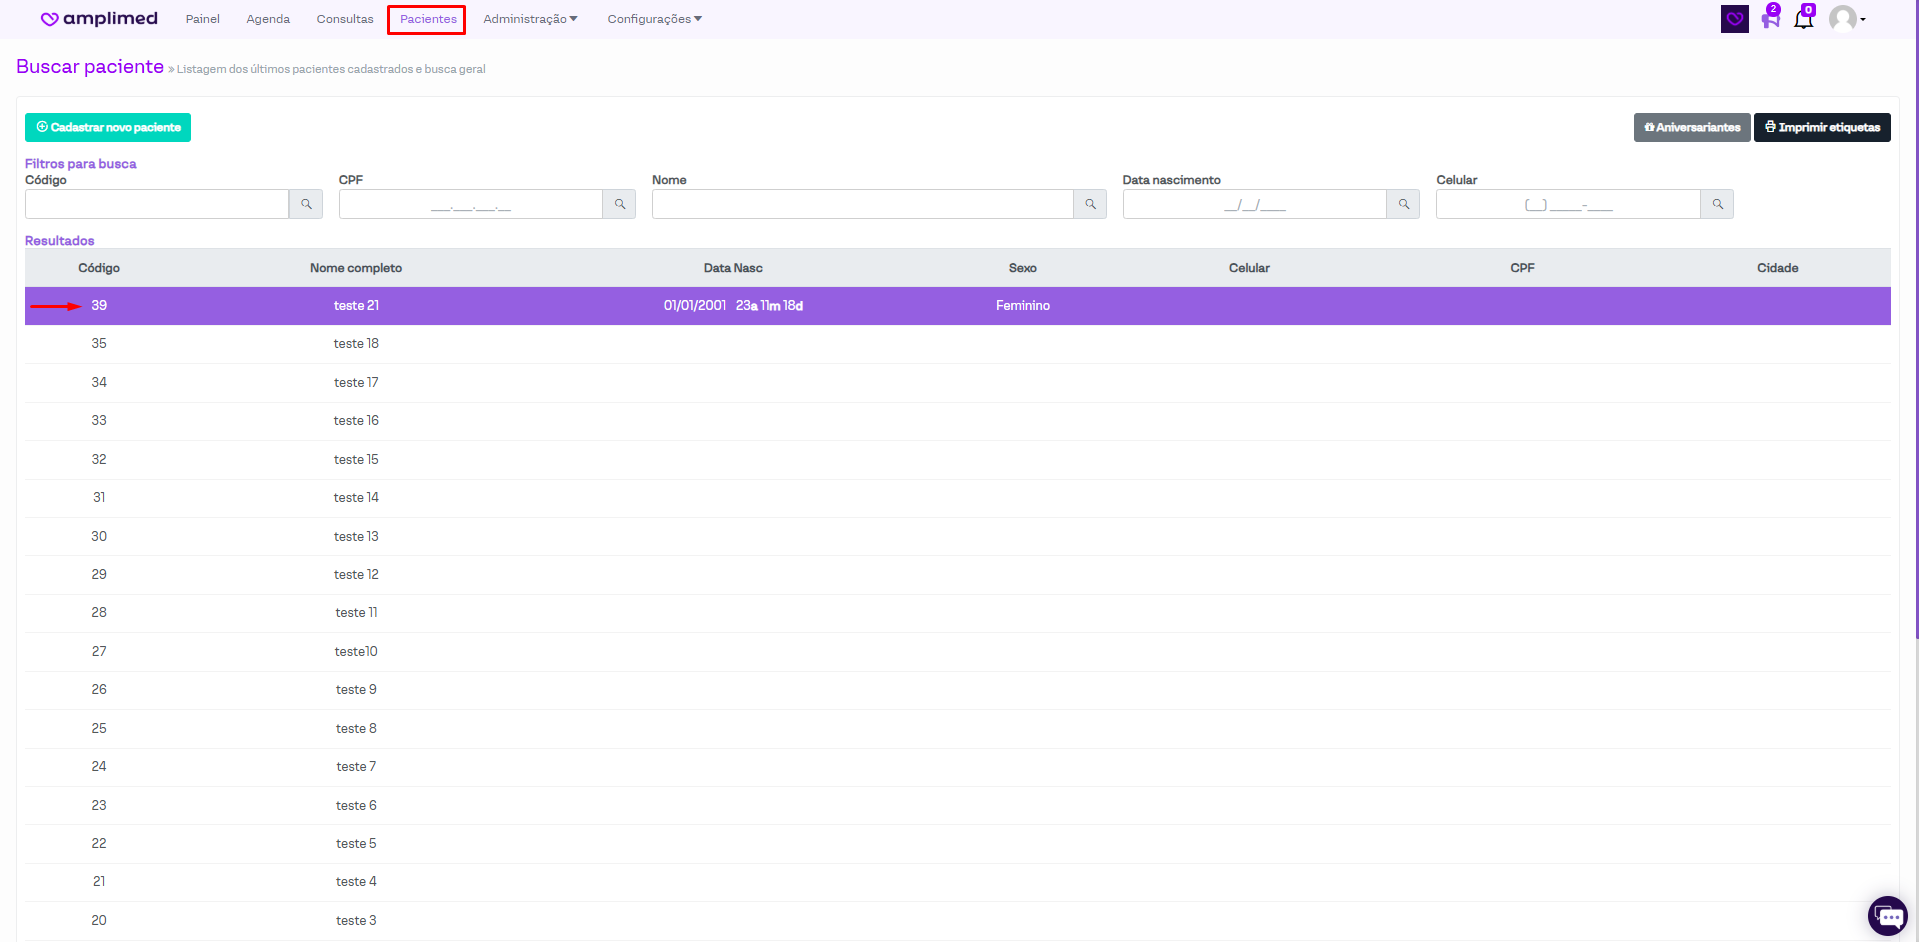Click the search icon beside Nome field
Screen dimensions: 1919x942
[x=1090, y=204]
